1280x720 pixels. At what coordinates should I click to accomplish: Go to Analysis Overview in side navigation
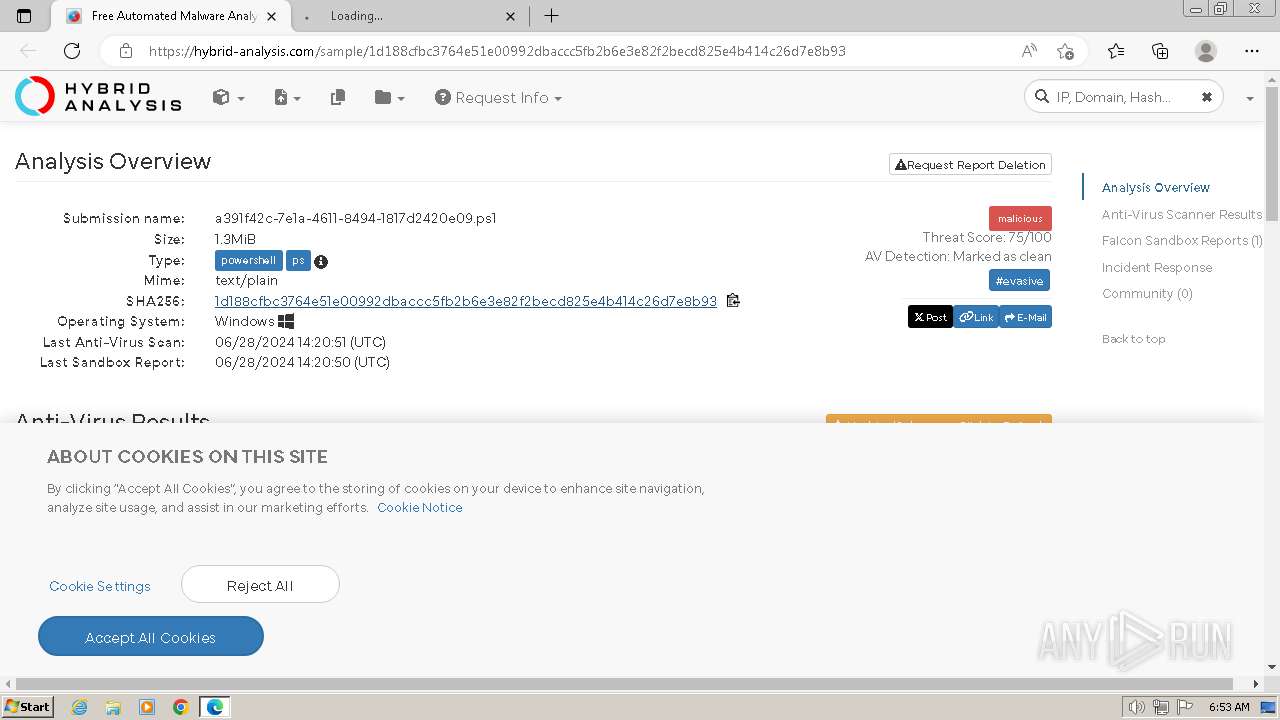pyautogui.click(x=1155, y=187)
